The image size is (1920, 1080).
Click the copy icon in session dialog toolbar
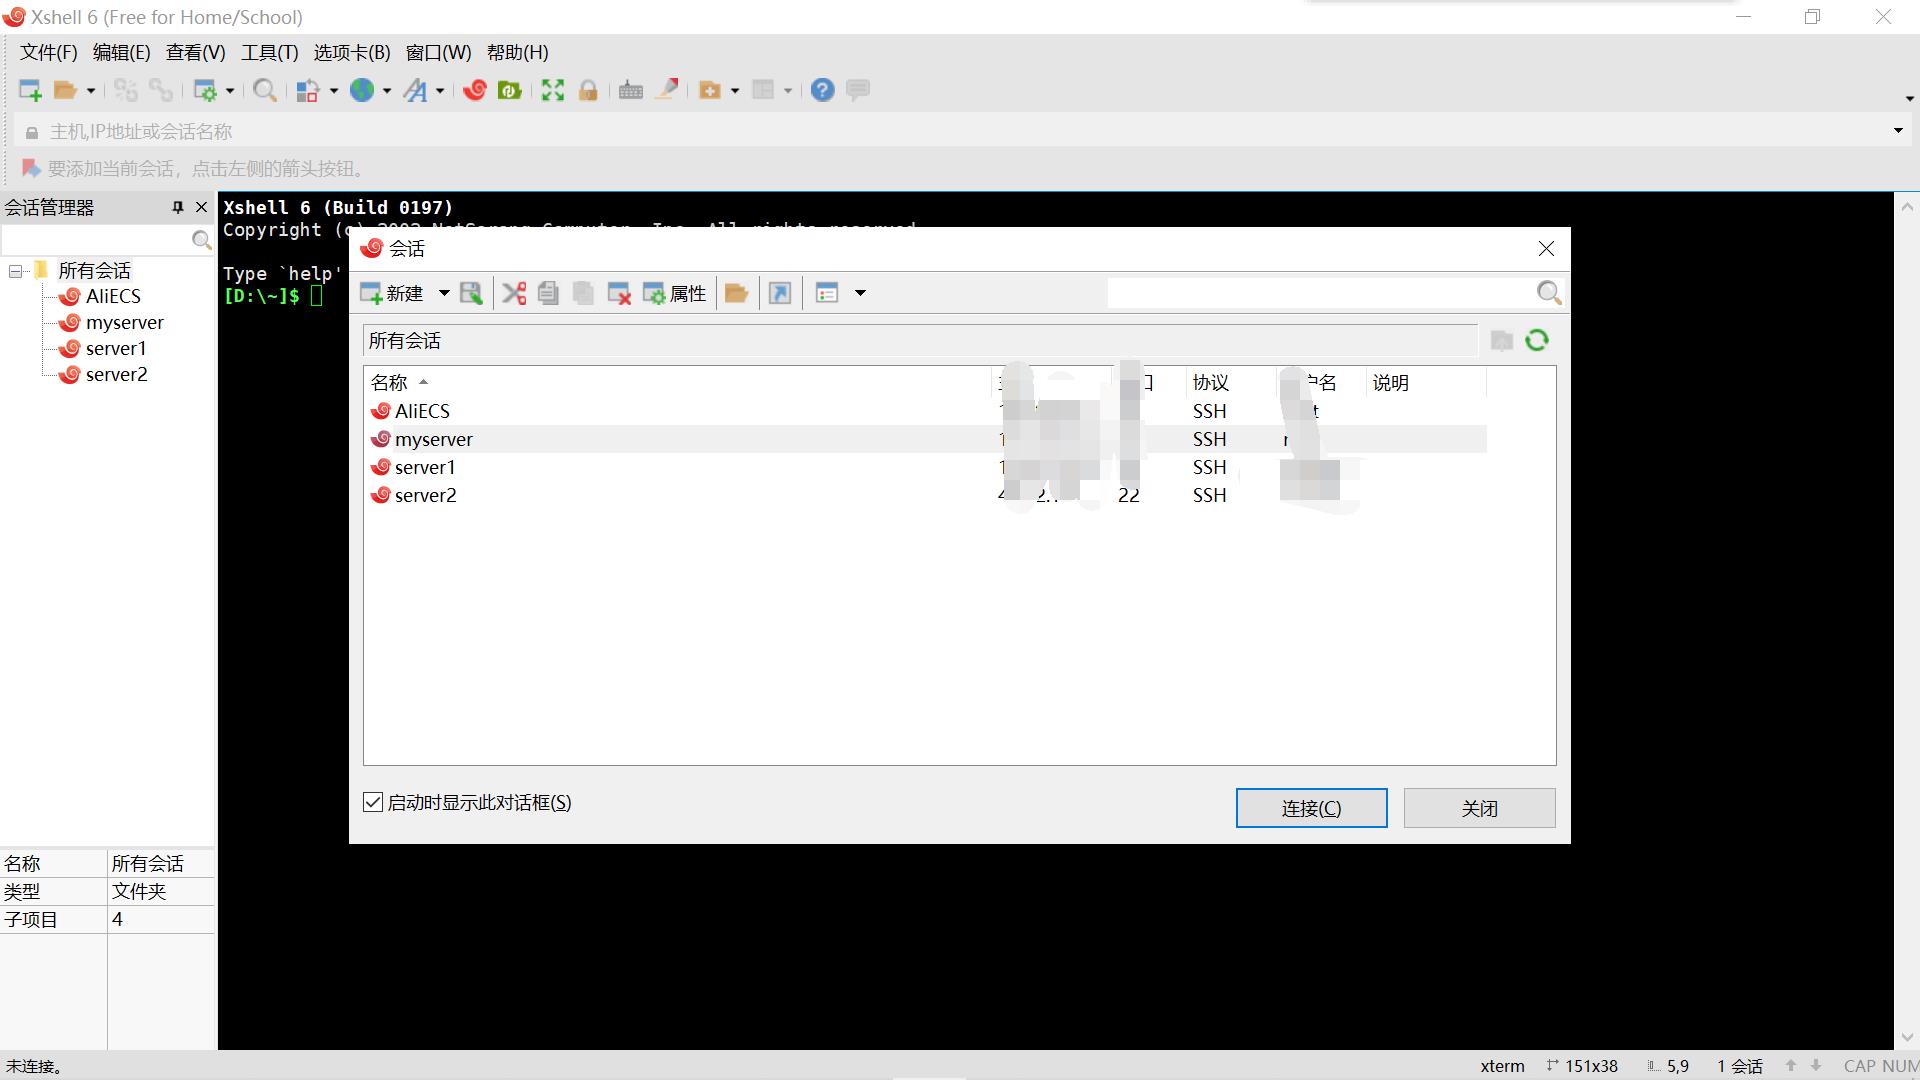point(548,293)
